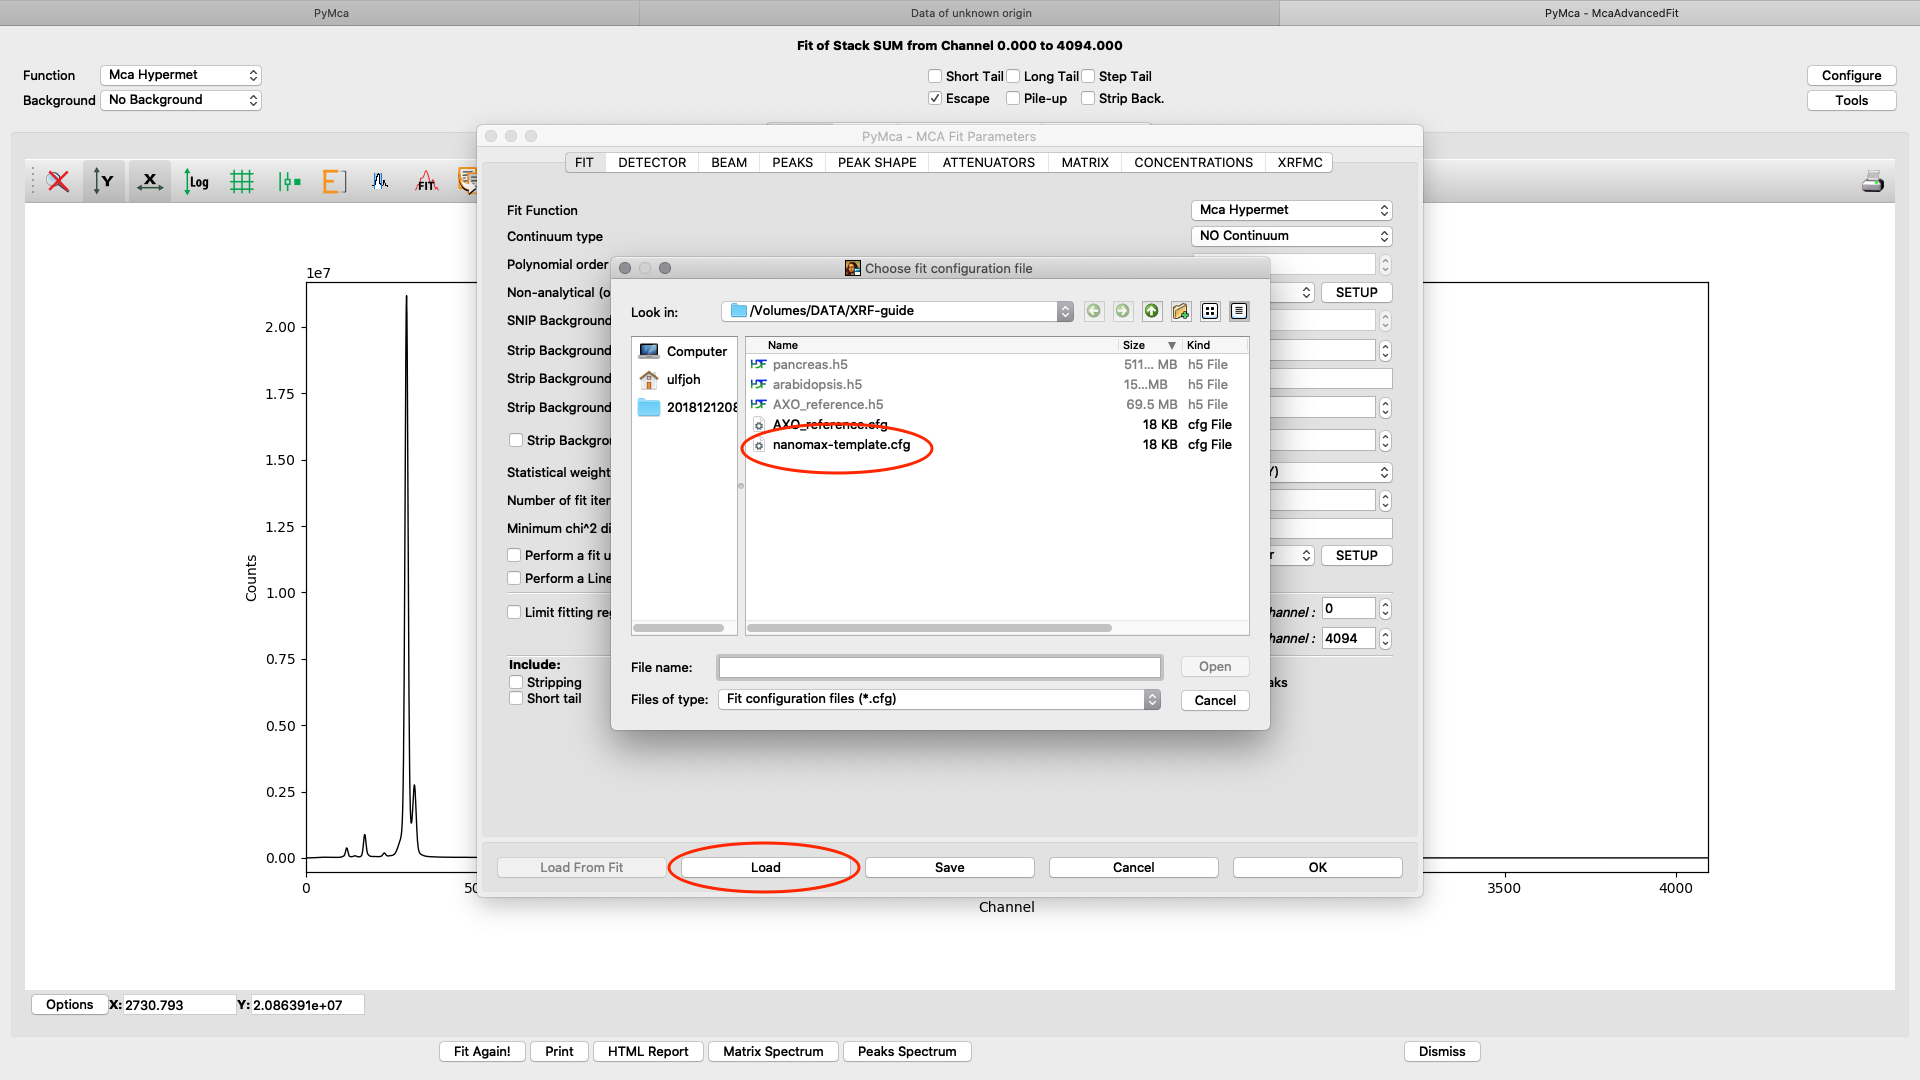The height and width of the screenshot is (1080, 1920).
Task: Click the reset zoom magnifier icon
Action: coord(58,181)
